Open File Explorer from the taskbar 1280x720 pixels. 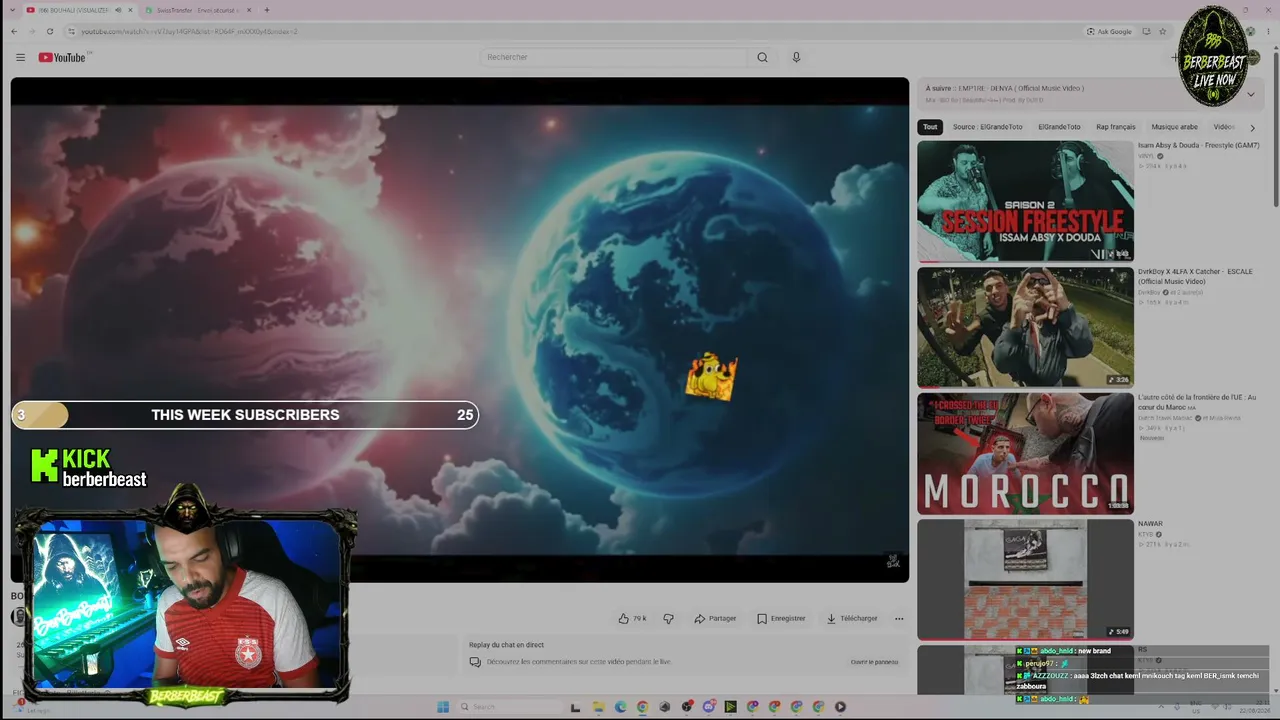(x=598, y=707)
